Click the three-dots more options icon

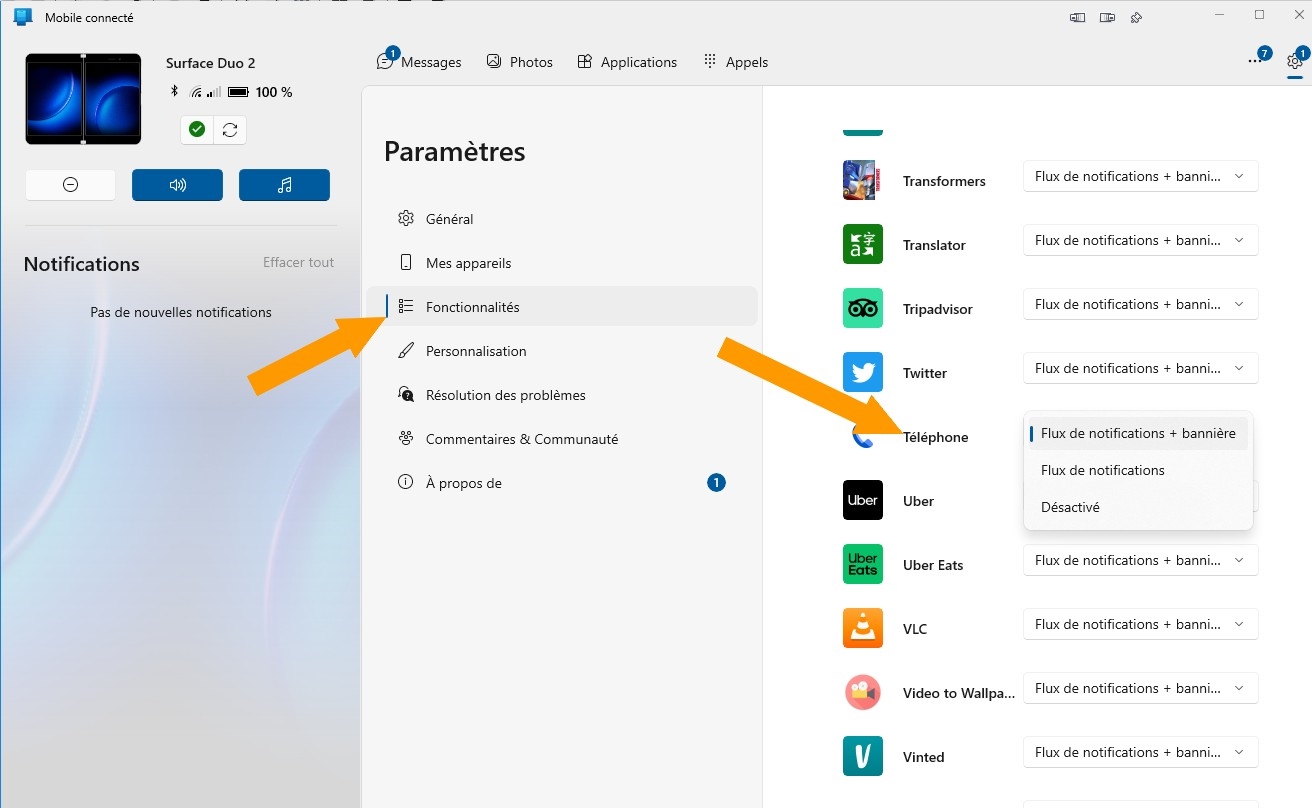[x=1255, y=61]
